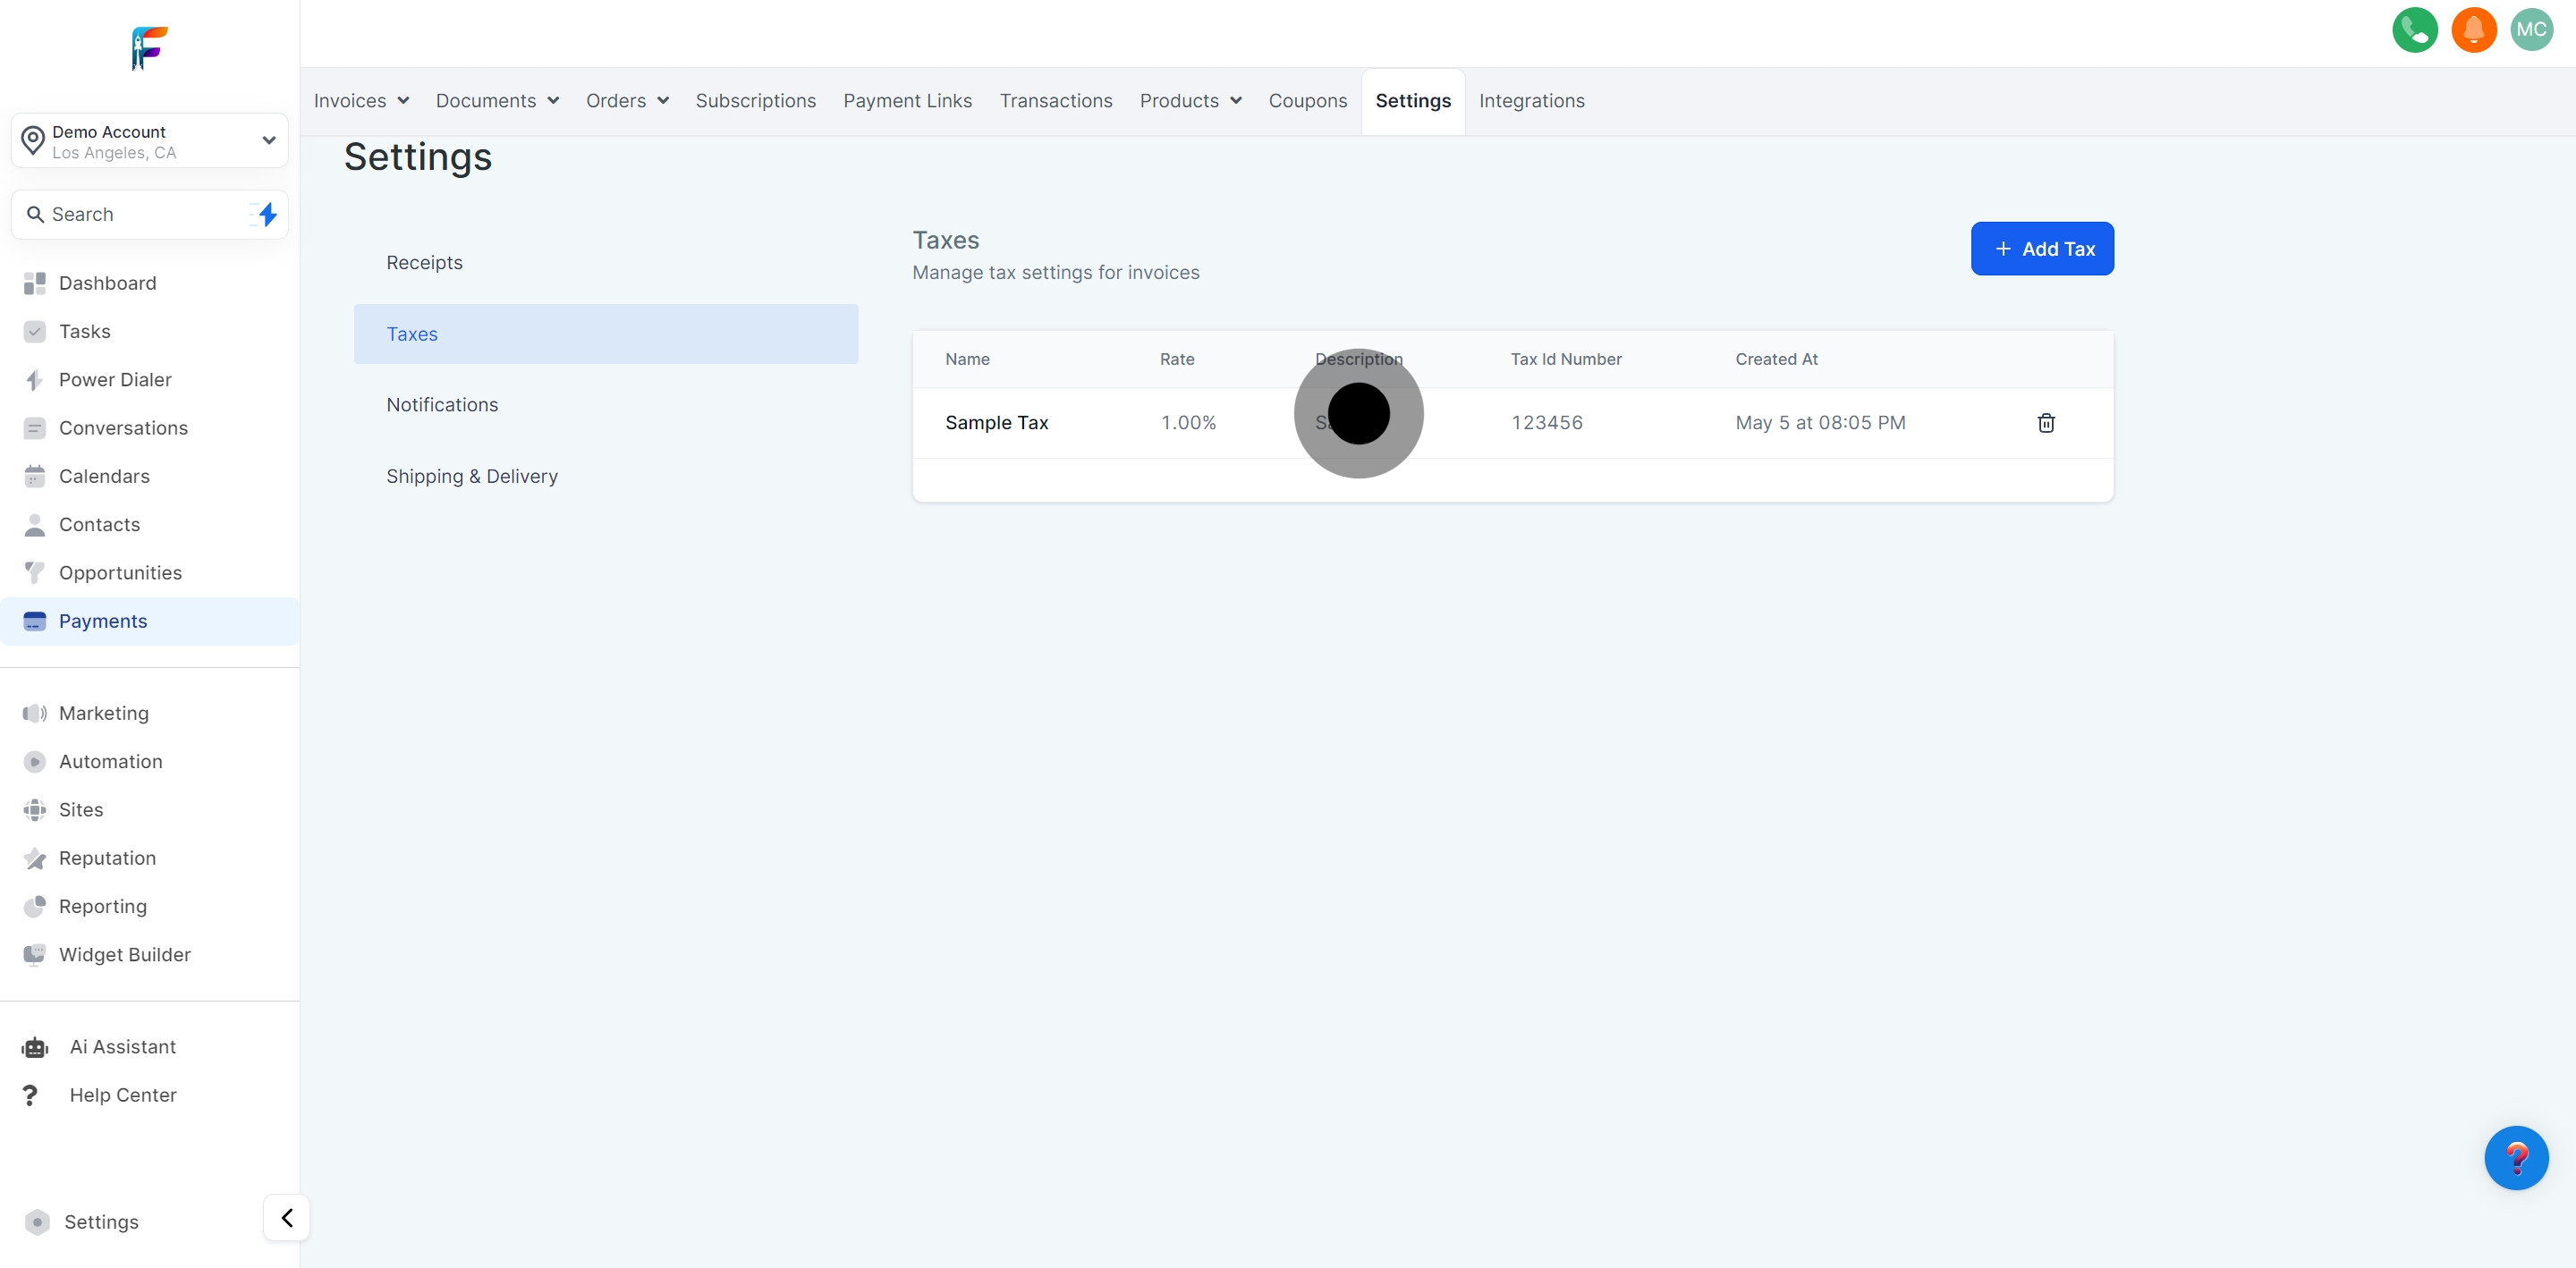
Task: Expand the Invoices dropdown menu
Action: (361, 101)
